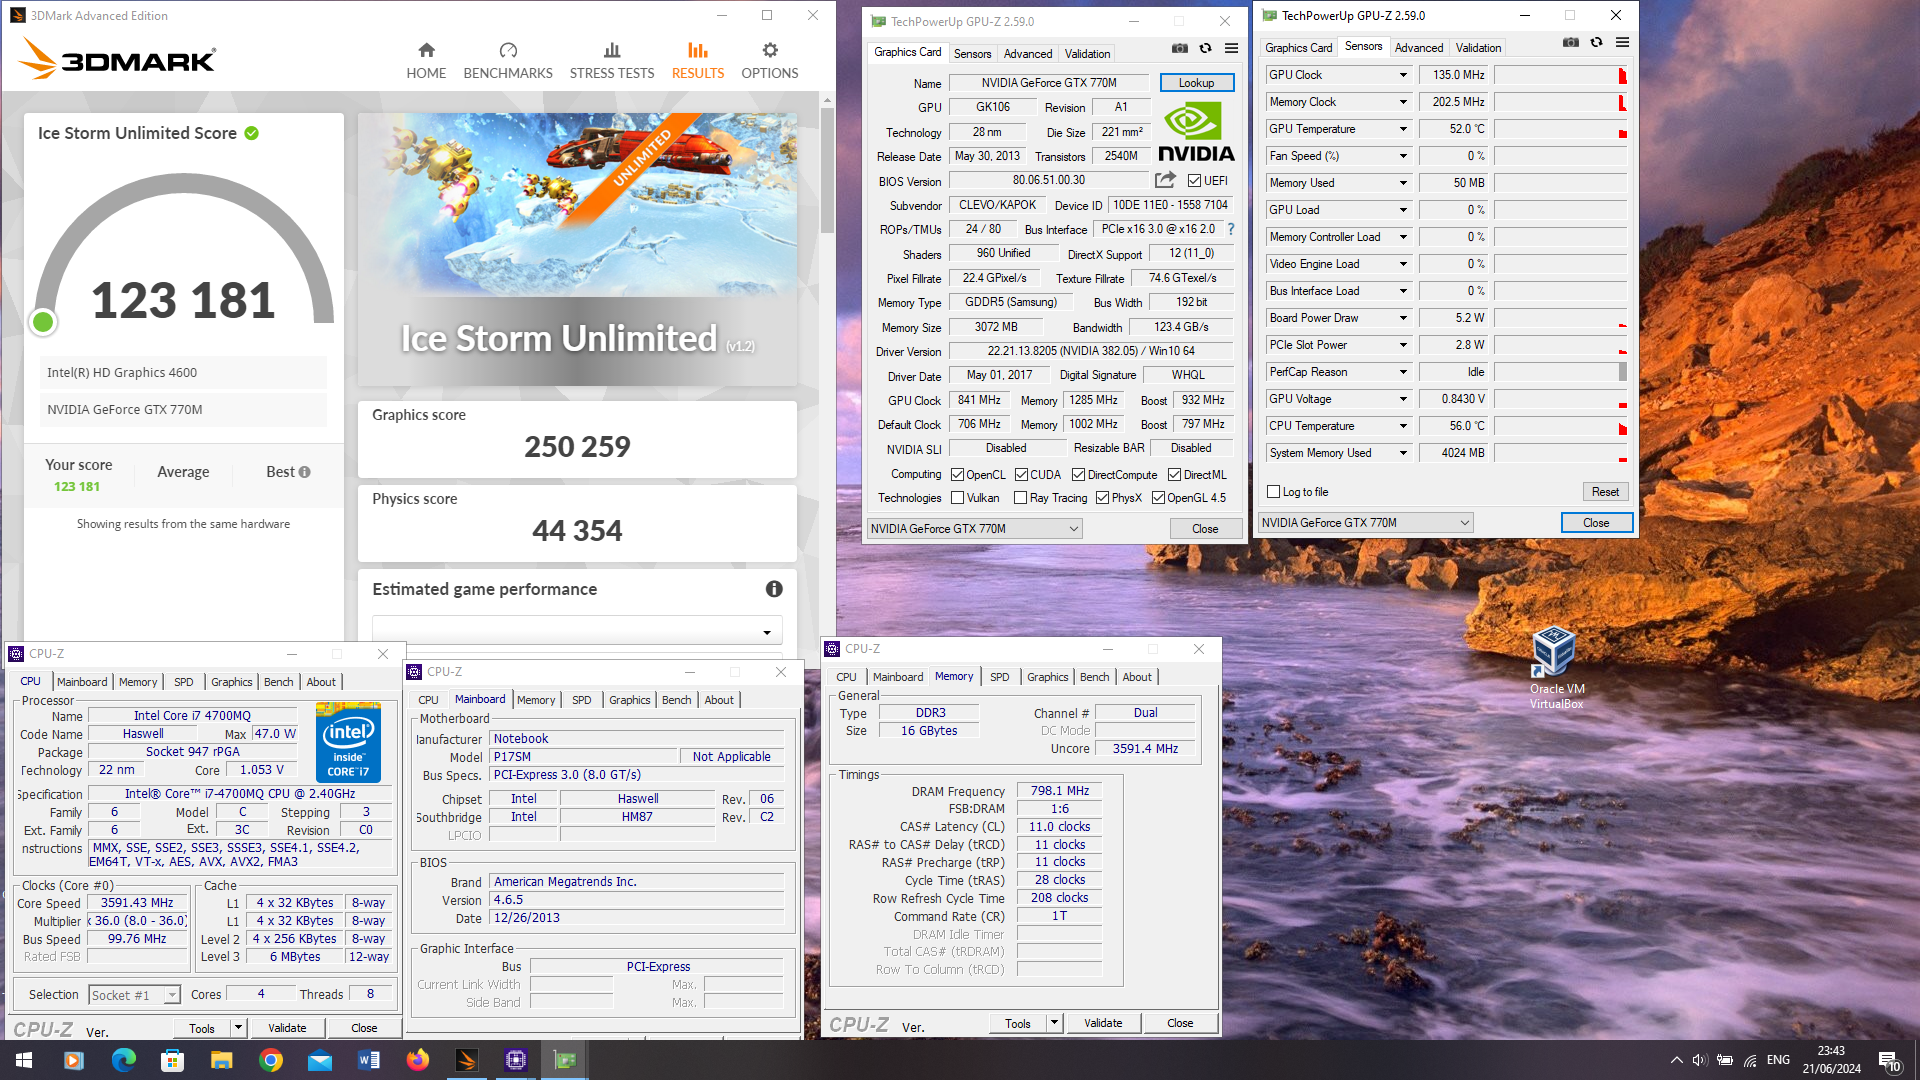Image resolution: width=1920 pixels, height=1080 pixels.
Task: Open hamburger menu in GPU-Z Graphics Card window
Action: 1232,48
